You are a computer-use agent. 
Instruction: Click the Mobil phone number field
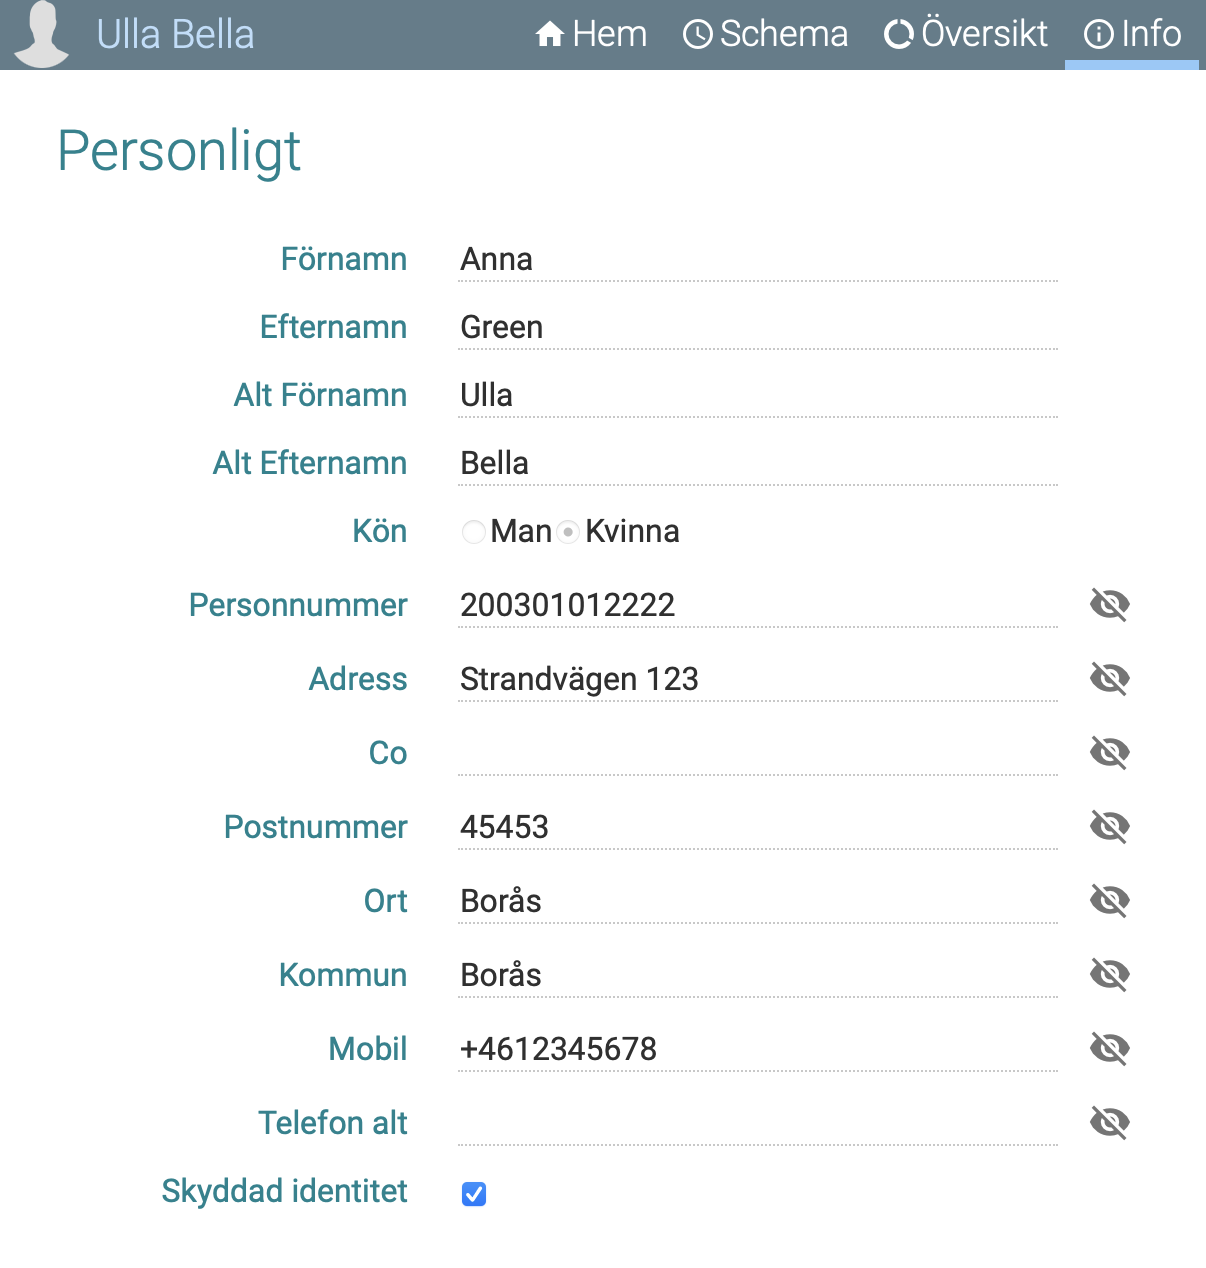[x=757, y=1049]
